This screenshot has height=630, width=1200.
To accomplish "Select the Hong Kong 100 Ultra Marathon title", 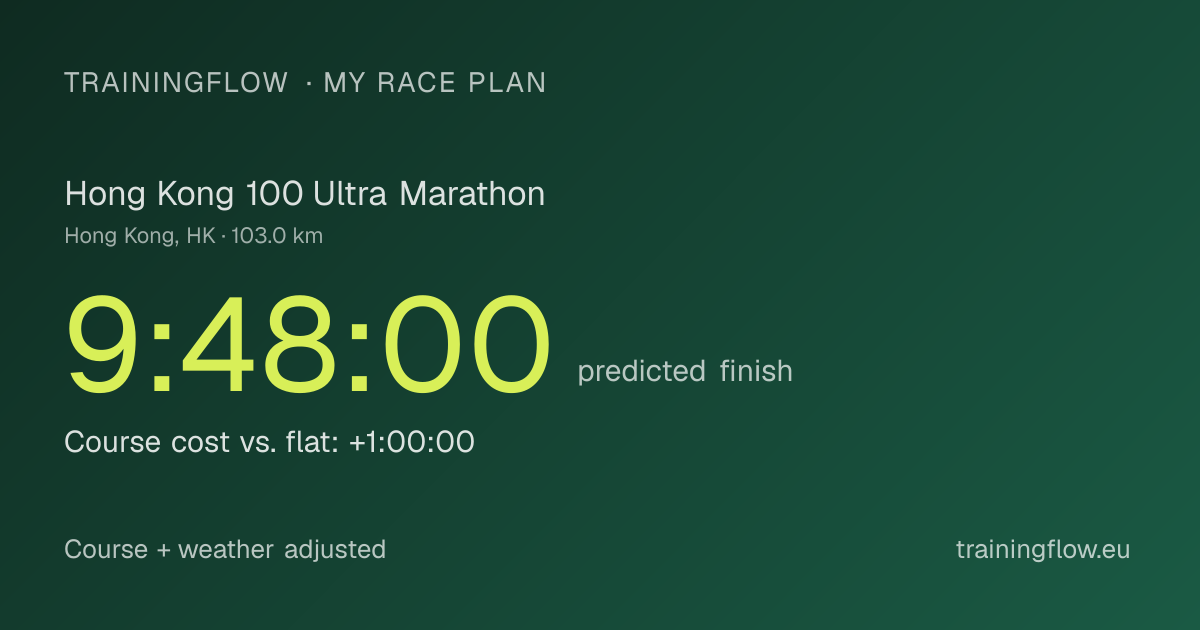I will 305,194.
